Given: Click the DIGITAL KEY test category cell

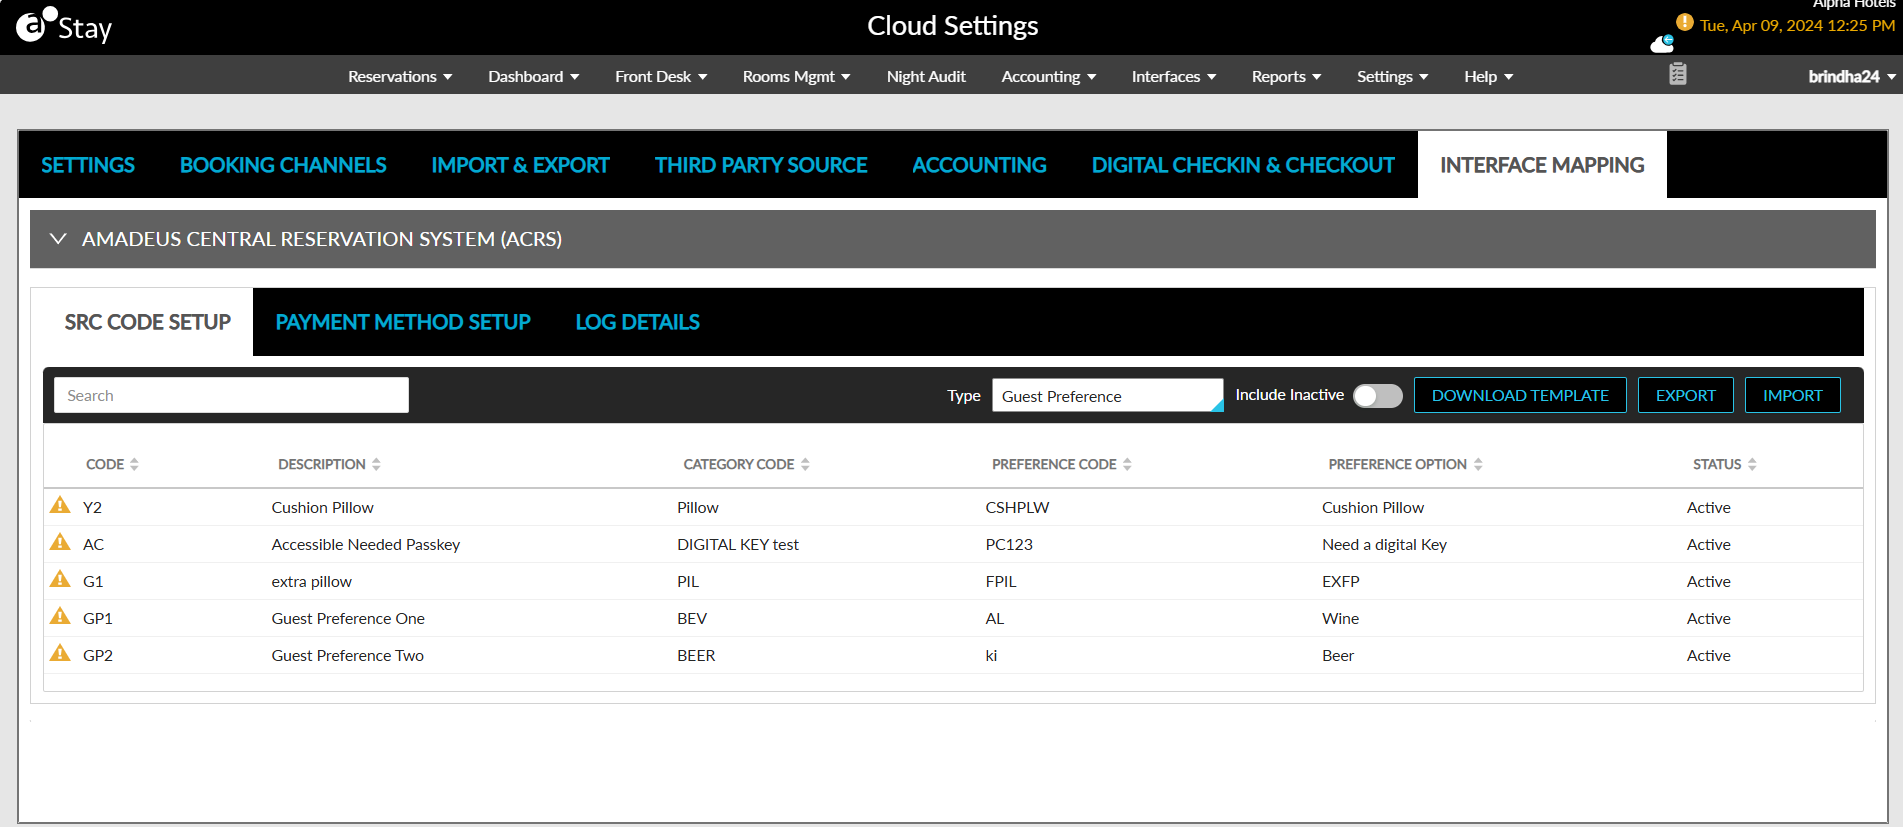Looking at the screenshot, I should pyautogui.click(x=738, y=544).
